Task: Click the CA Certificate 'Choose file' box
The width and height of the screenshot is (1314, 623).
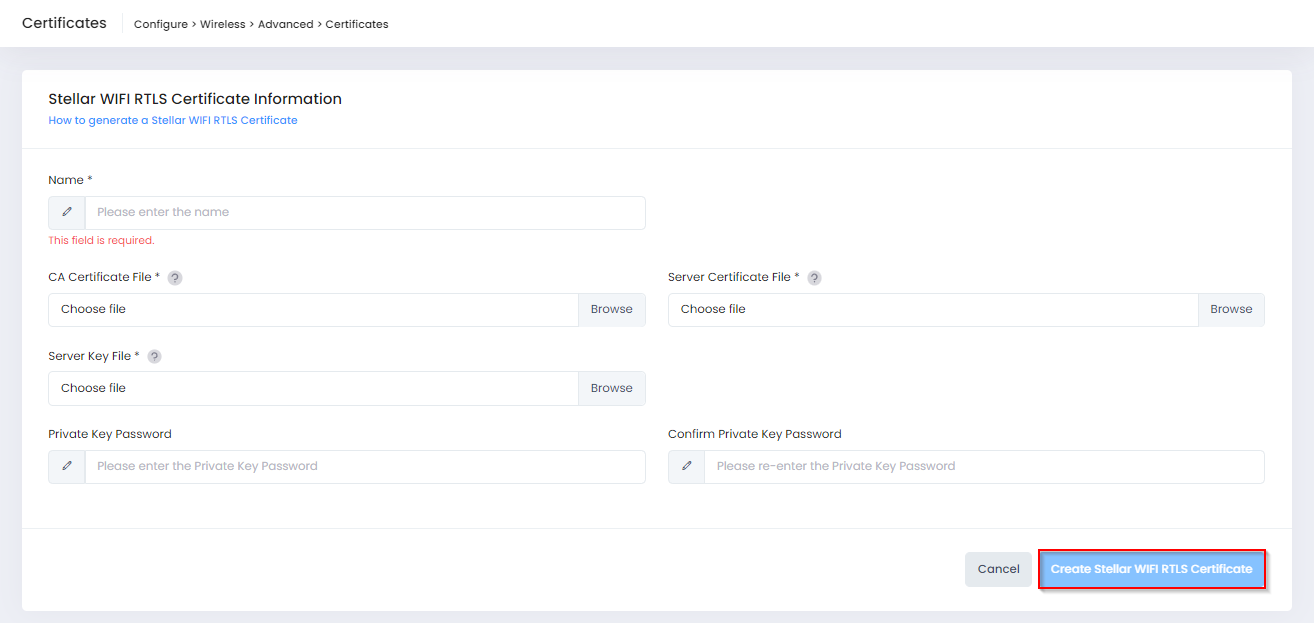Action: 313,309
